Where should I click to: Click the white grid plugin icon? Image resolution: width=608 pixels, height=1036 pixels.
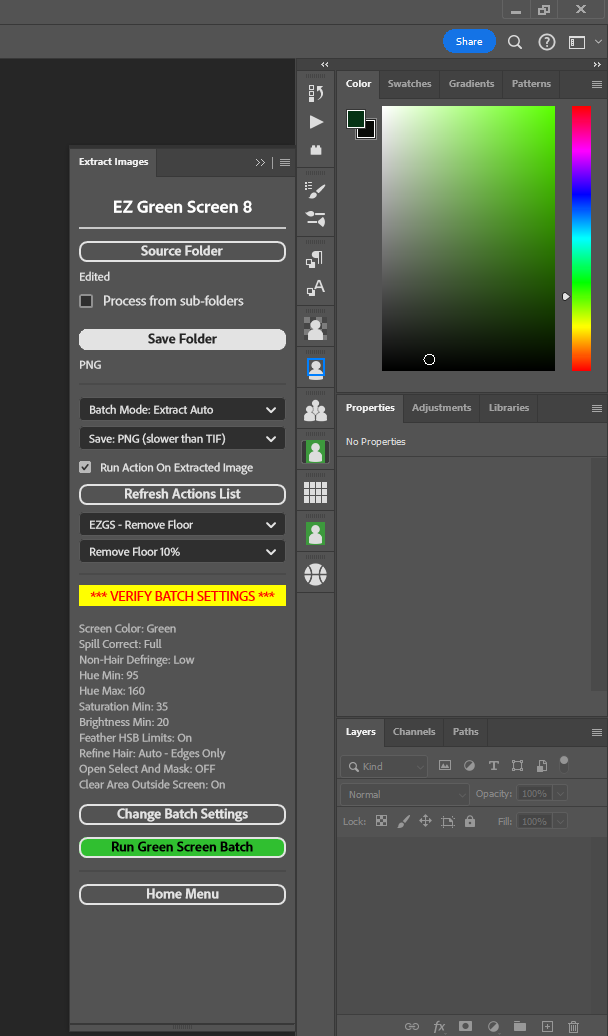tap(316, 492)
